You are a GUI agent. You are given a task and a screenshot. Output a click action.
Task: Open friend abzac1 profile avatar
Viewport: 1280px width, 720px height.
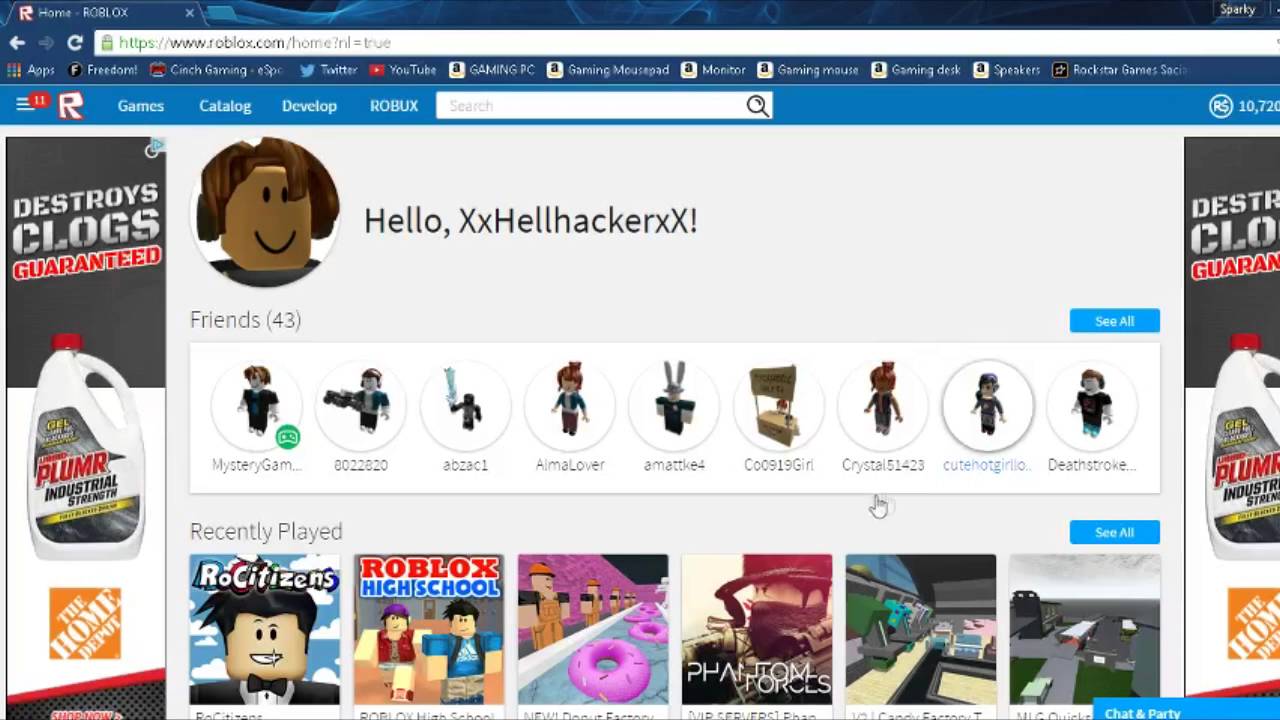click(x=465, y=404)
